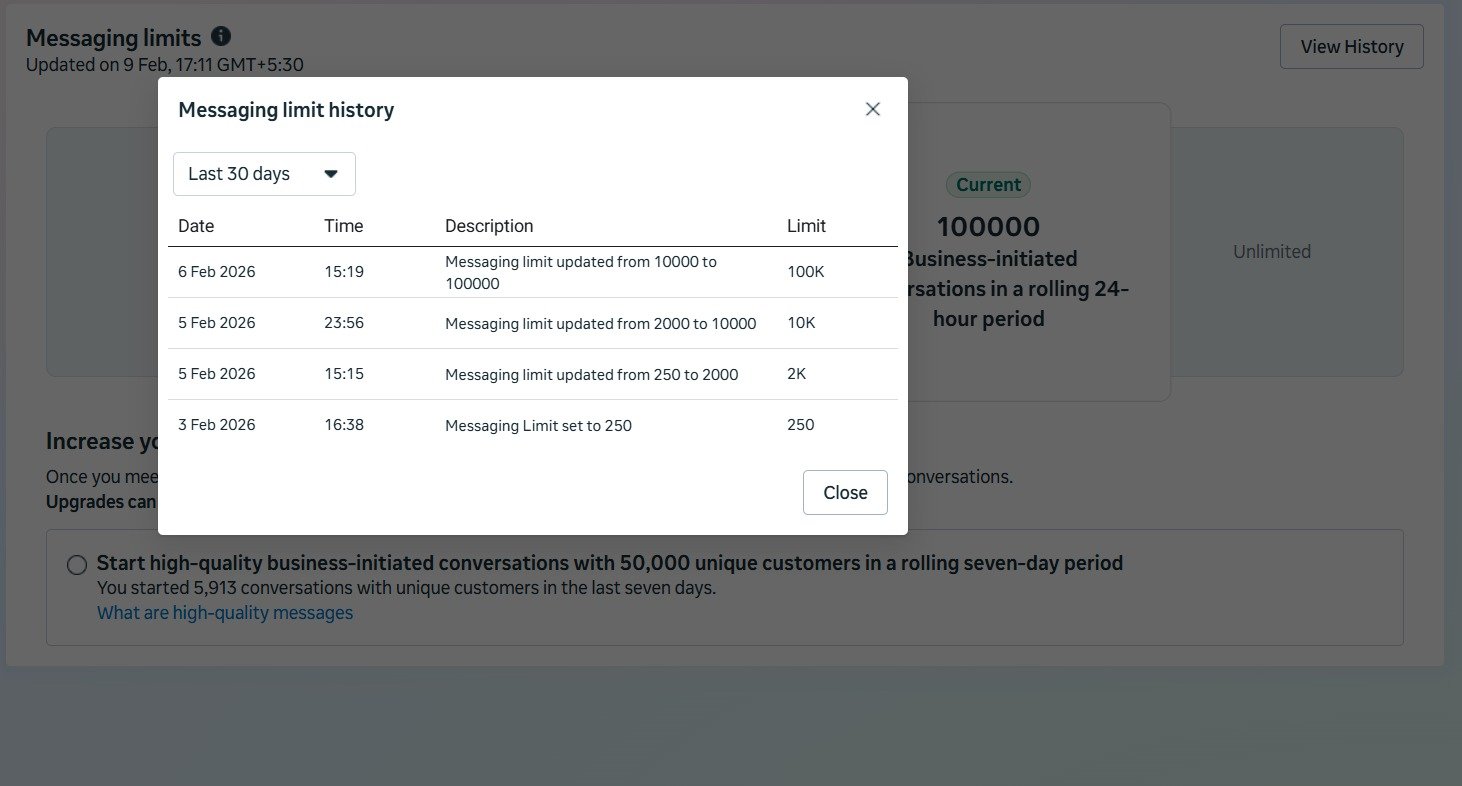Click the chevron on the Last 30 days filter
Image resolution: width=1462 pixels, height=786 pixels.
click(331, 173)
